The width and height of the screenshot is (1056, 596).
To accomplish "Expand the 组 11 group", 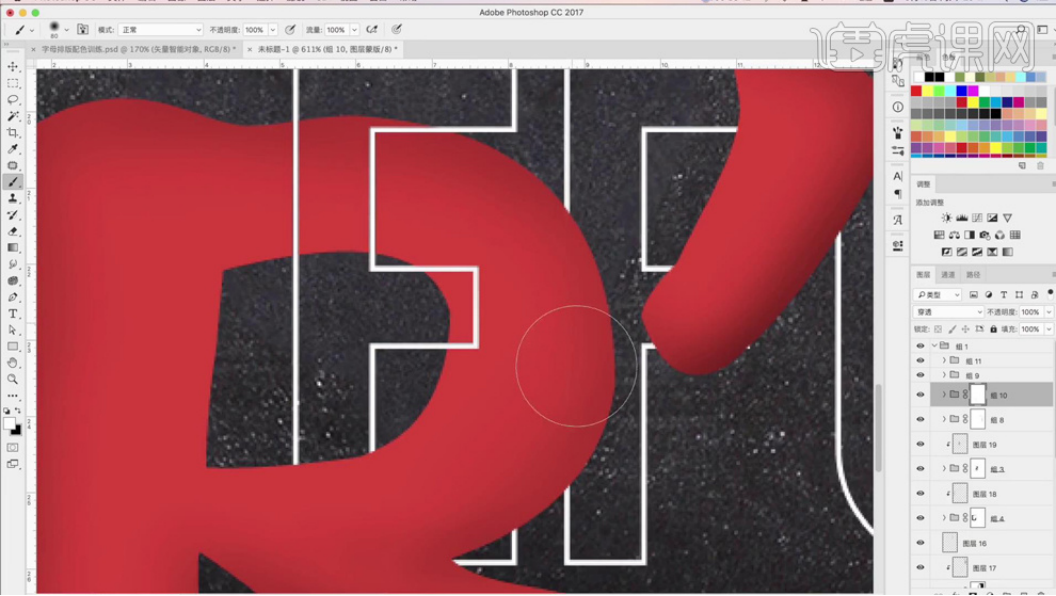I will point(944,361).
